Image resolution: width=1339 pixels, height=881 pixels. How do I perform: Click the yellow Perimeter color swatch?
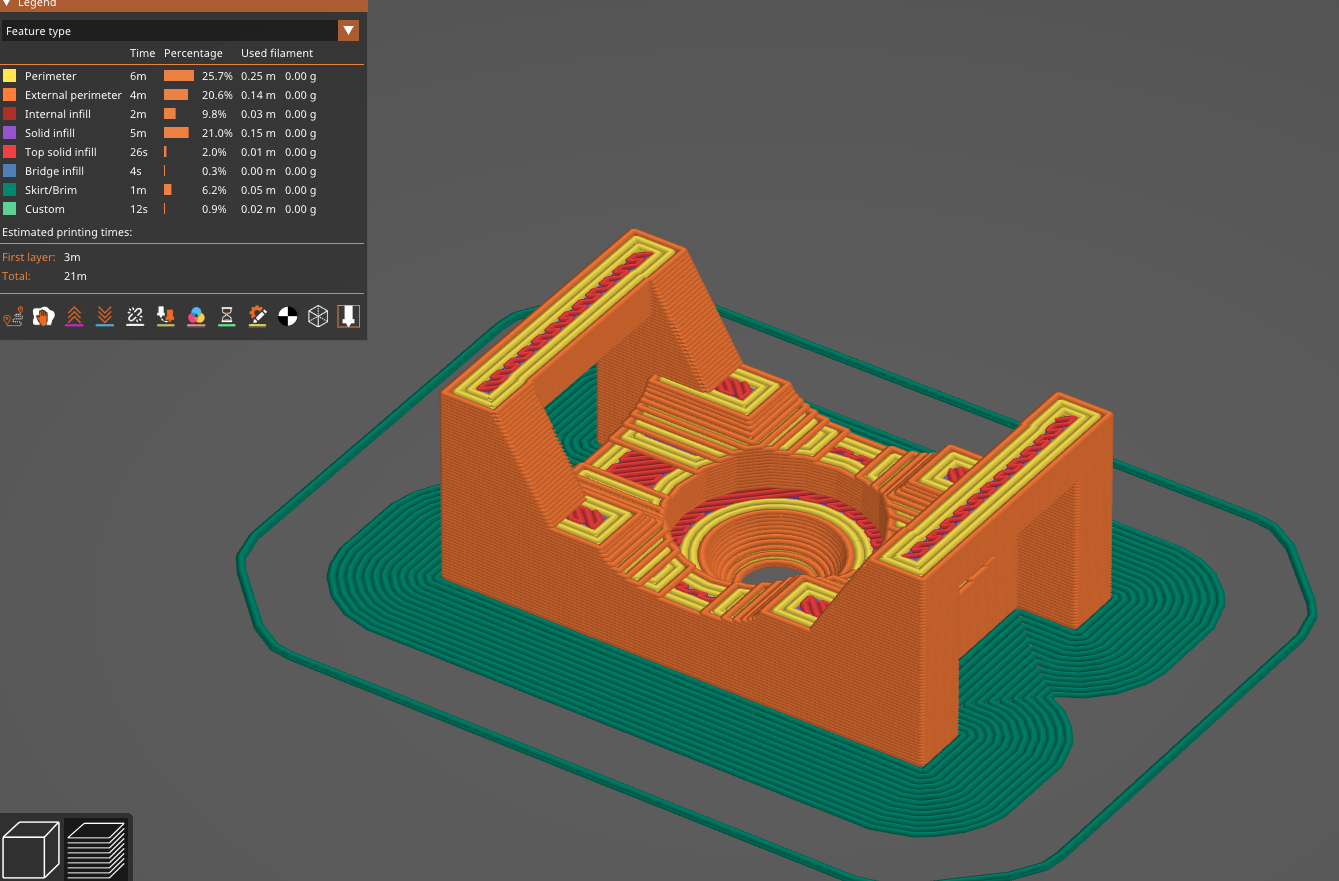click(10, 76)
